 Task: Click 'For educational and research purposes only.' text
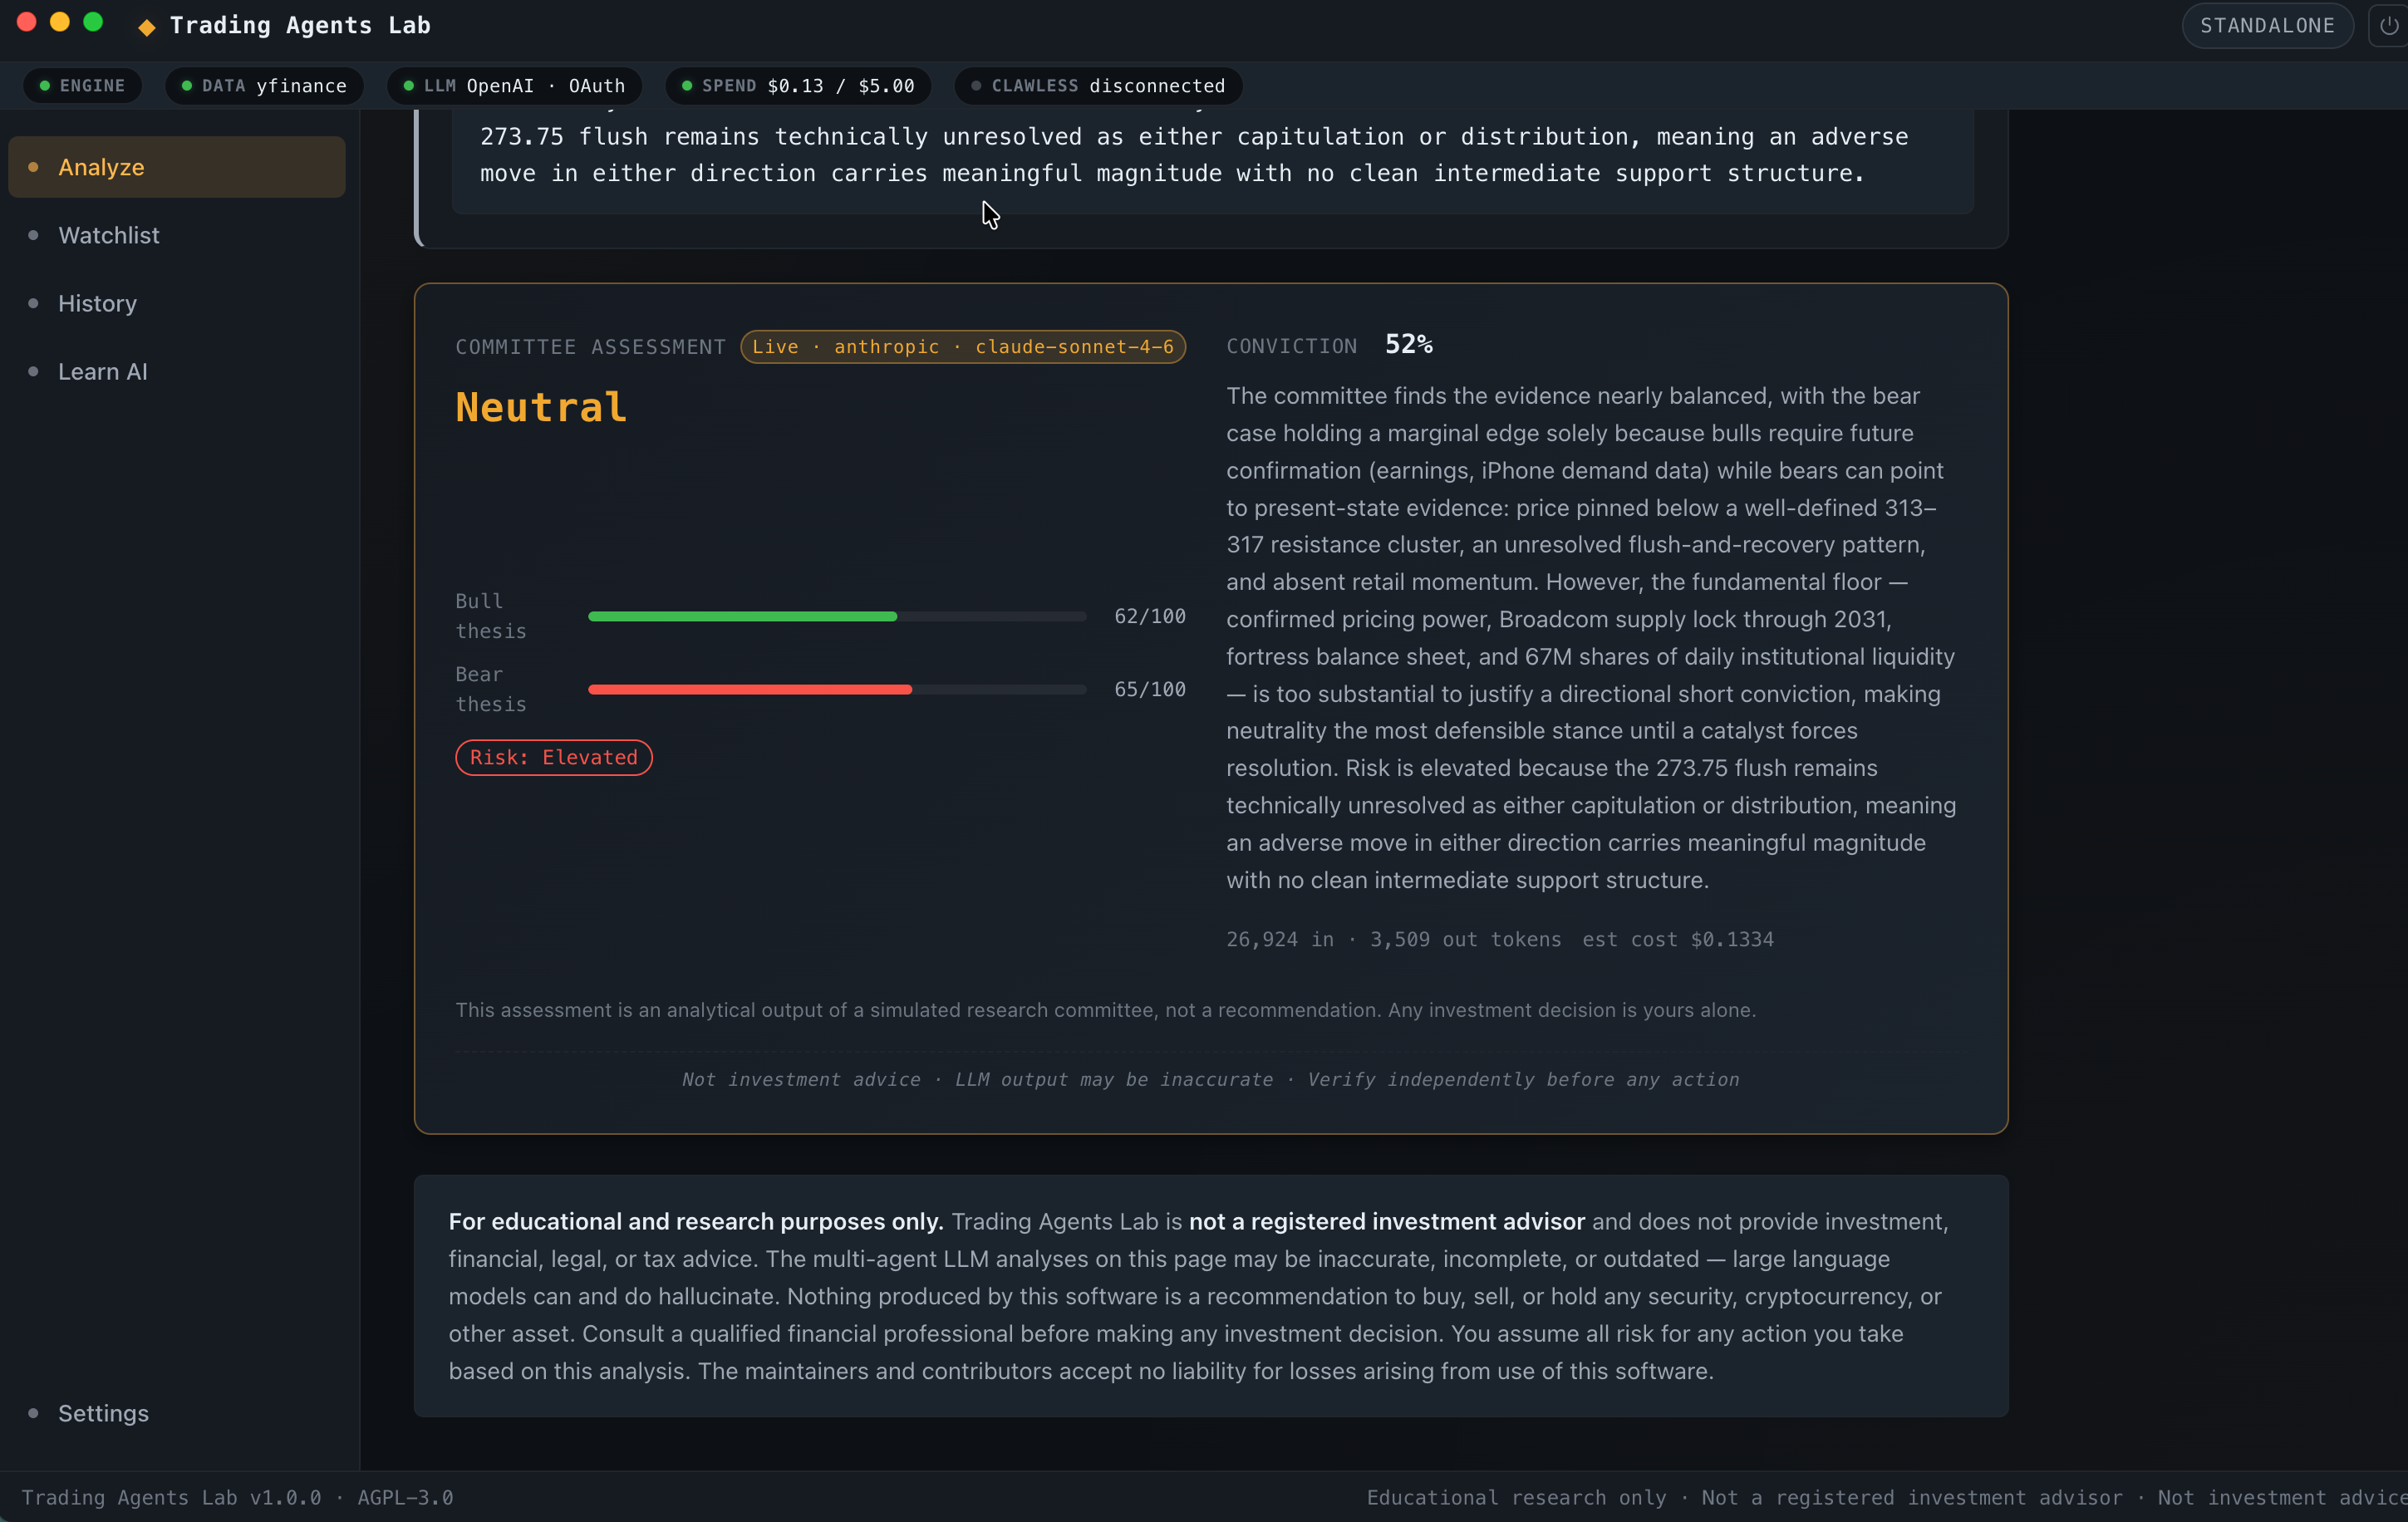click(x=696, y=1222)
